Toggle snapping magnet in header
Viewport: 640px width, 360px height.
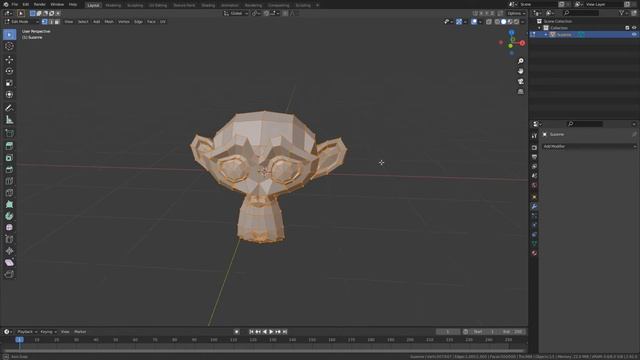pos(266,13)
